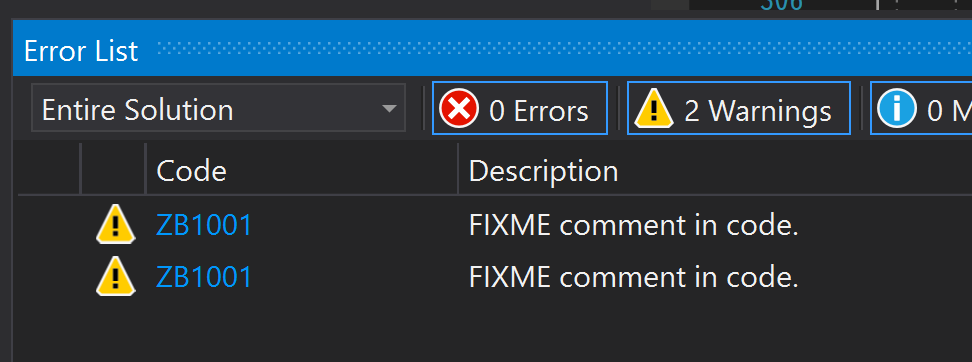
Task: Select the warning icon of second ZB1001 row
Action: tap(115, 276)
